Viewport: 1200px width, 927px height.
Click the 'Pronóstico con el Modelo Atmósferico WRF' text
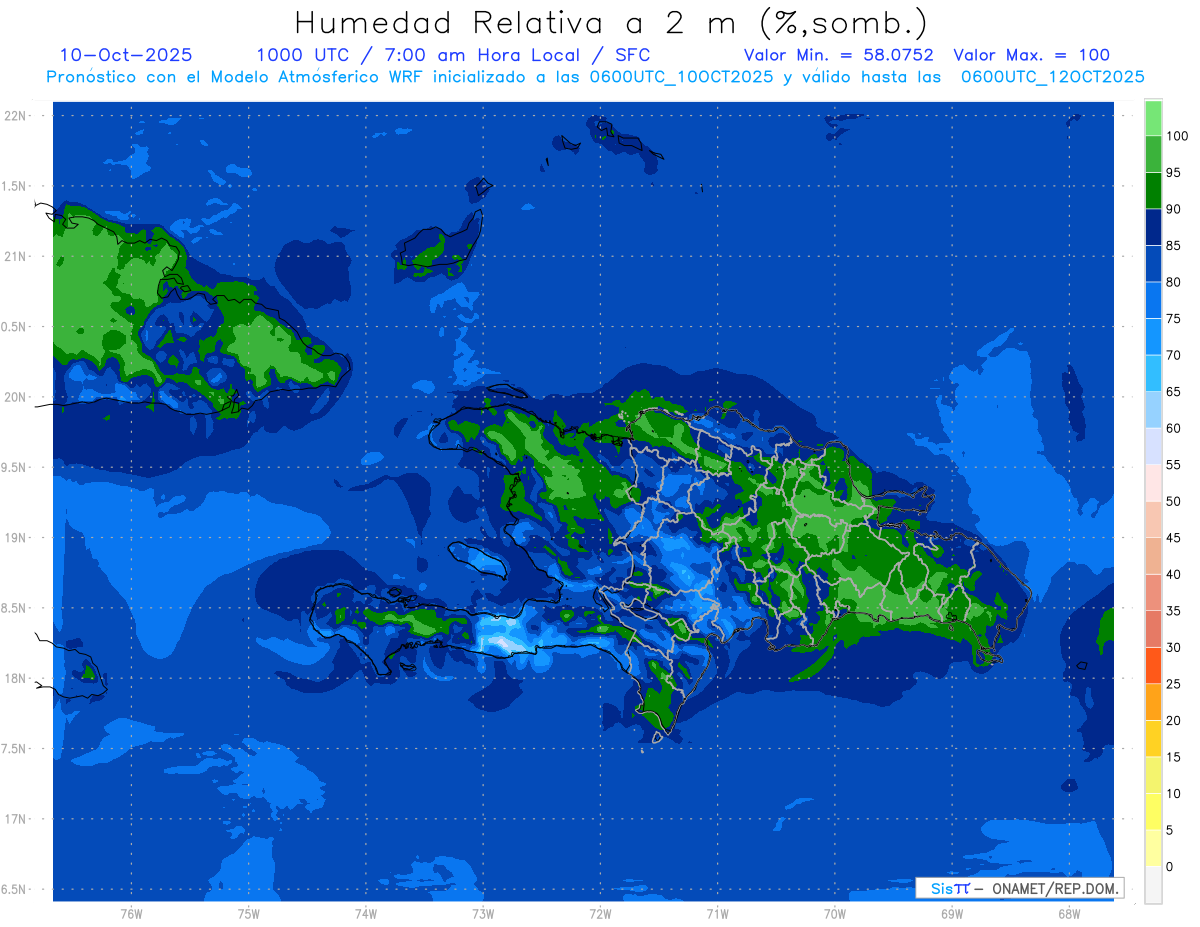(x=238, y=76)
